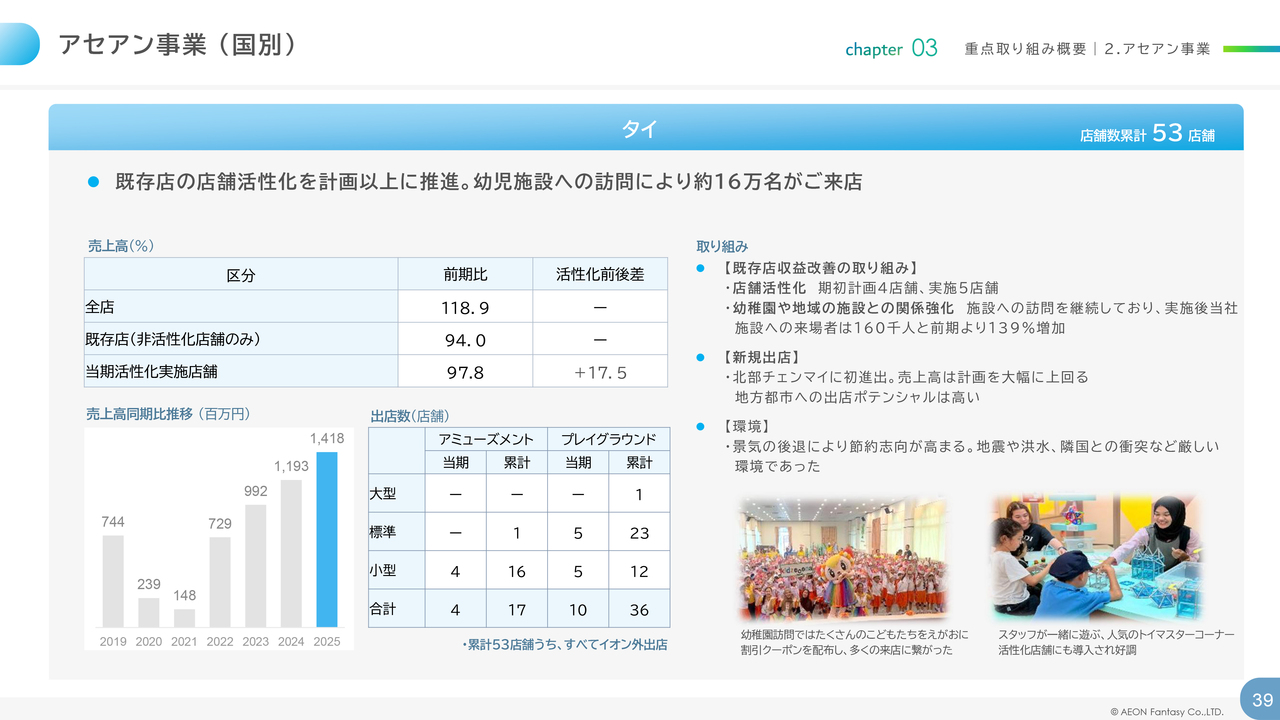The width and height of the screenshot is (1280, 720).
Task: Click the blue headline bullet before 既存店の店舗活性化
Action: pos(94,182)
